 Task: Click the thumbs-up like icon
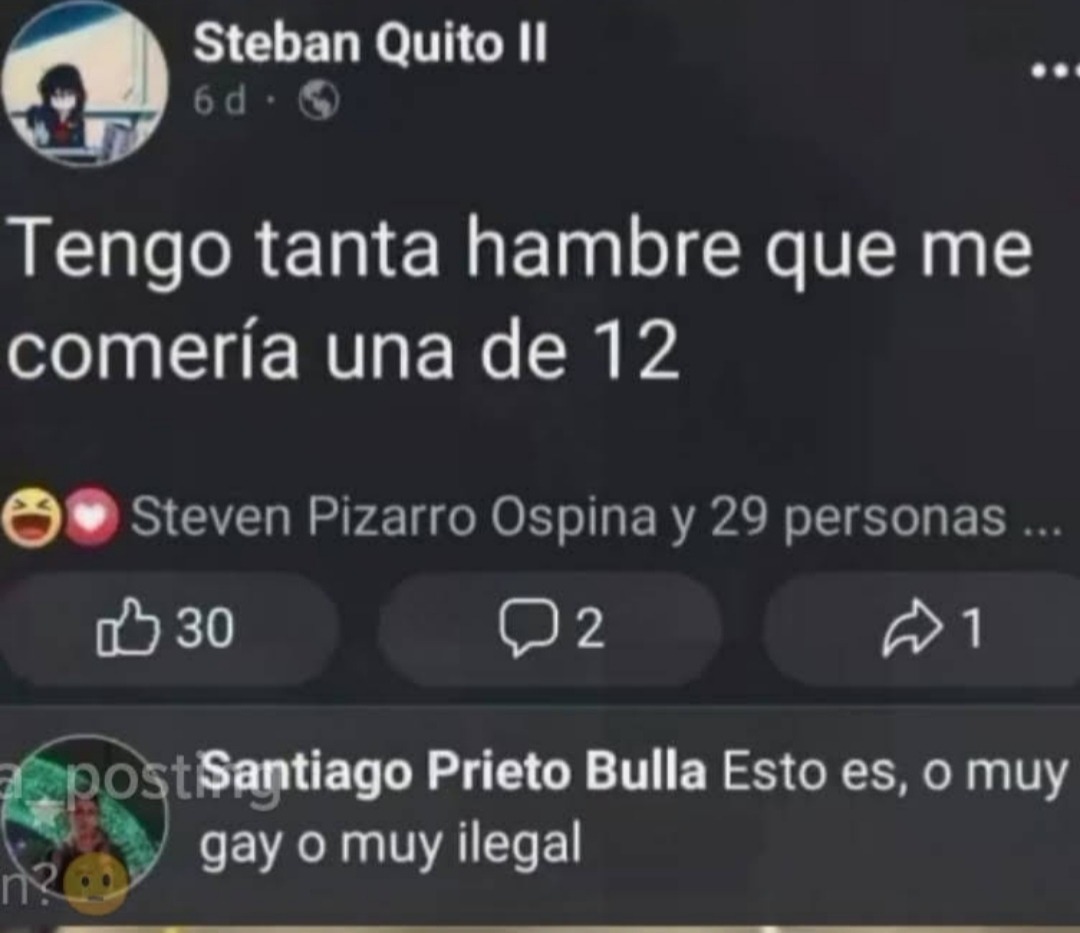point(128,627)
